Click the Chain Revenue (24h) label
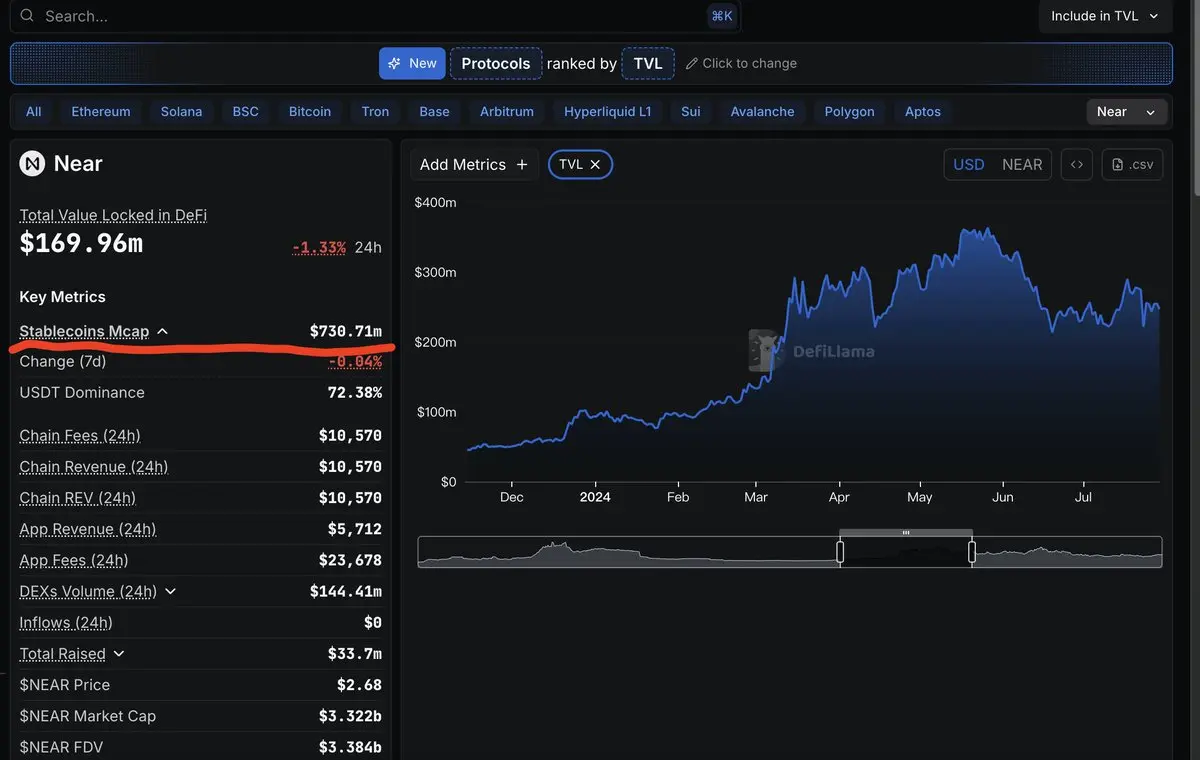 (x=94, y=467)
